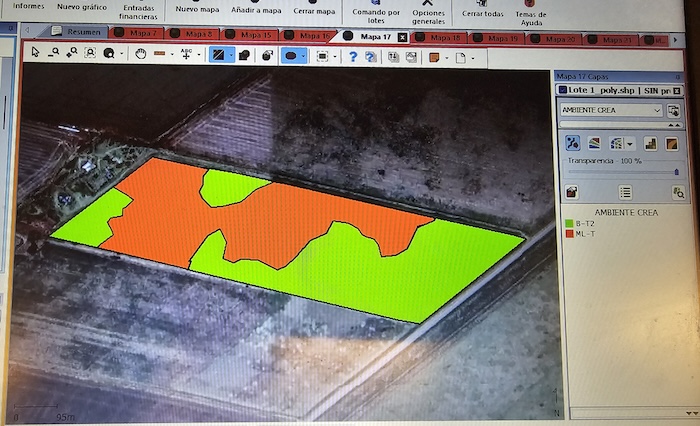Screen dimensions: 700x426
Task: Open the map help question mark
Action: pyautogui.click(x=352, y=57)
